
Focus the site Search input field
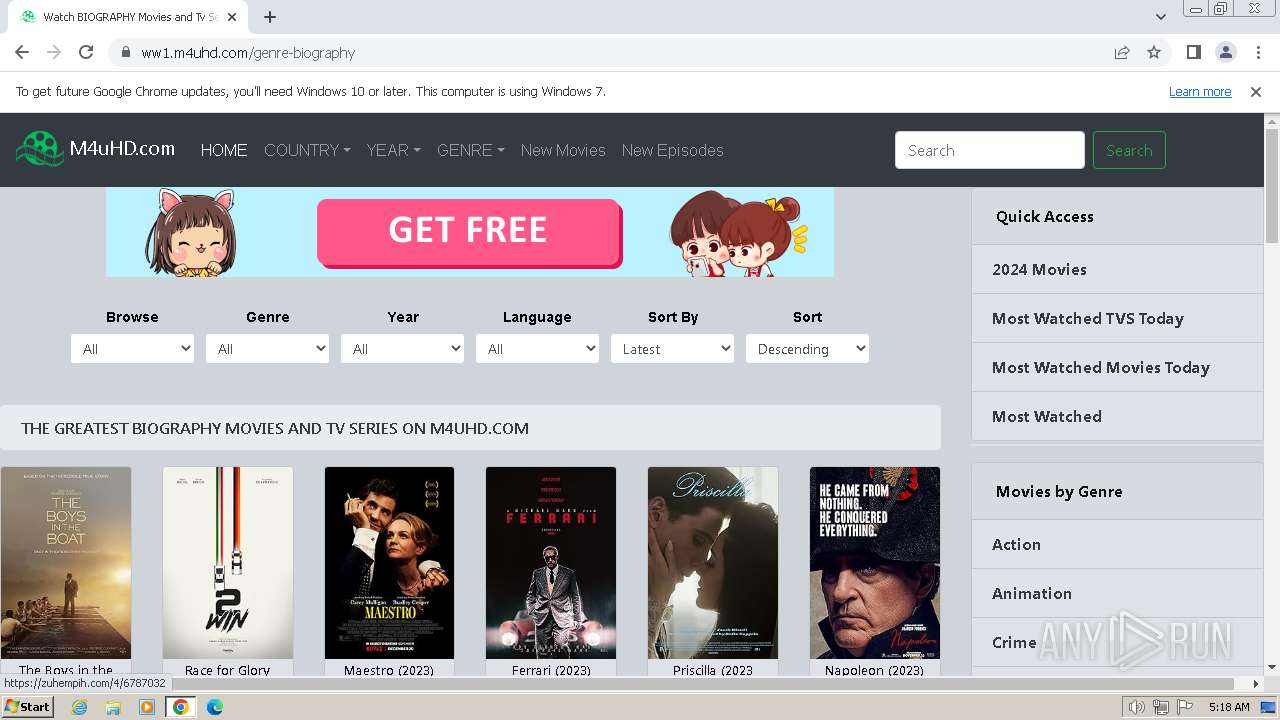(990, 150)
